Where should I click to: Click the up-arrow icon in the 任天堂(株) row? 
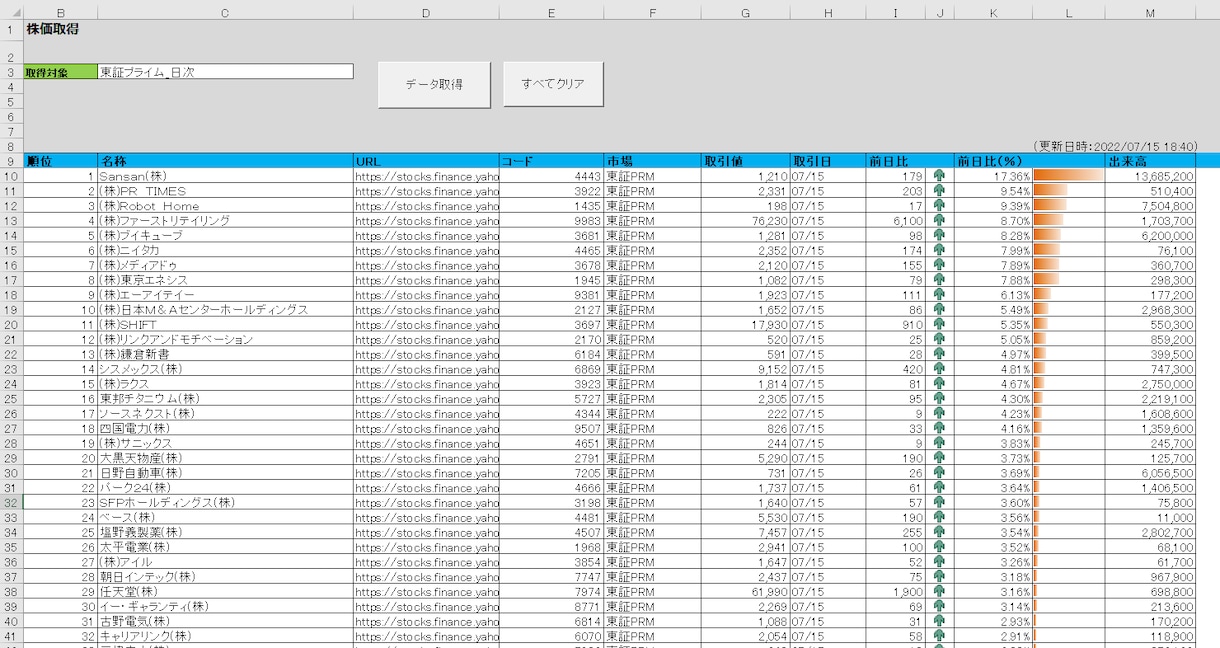pos(939,592)
